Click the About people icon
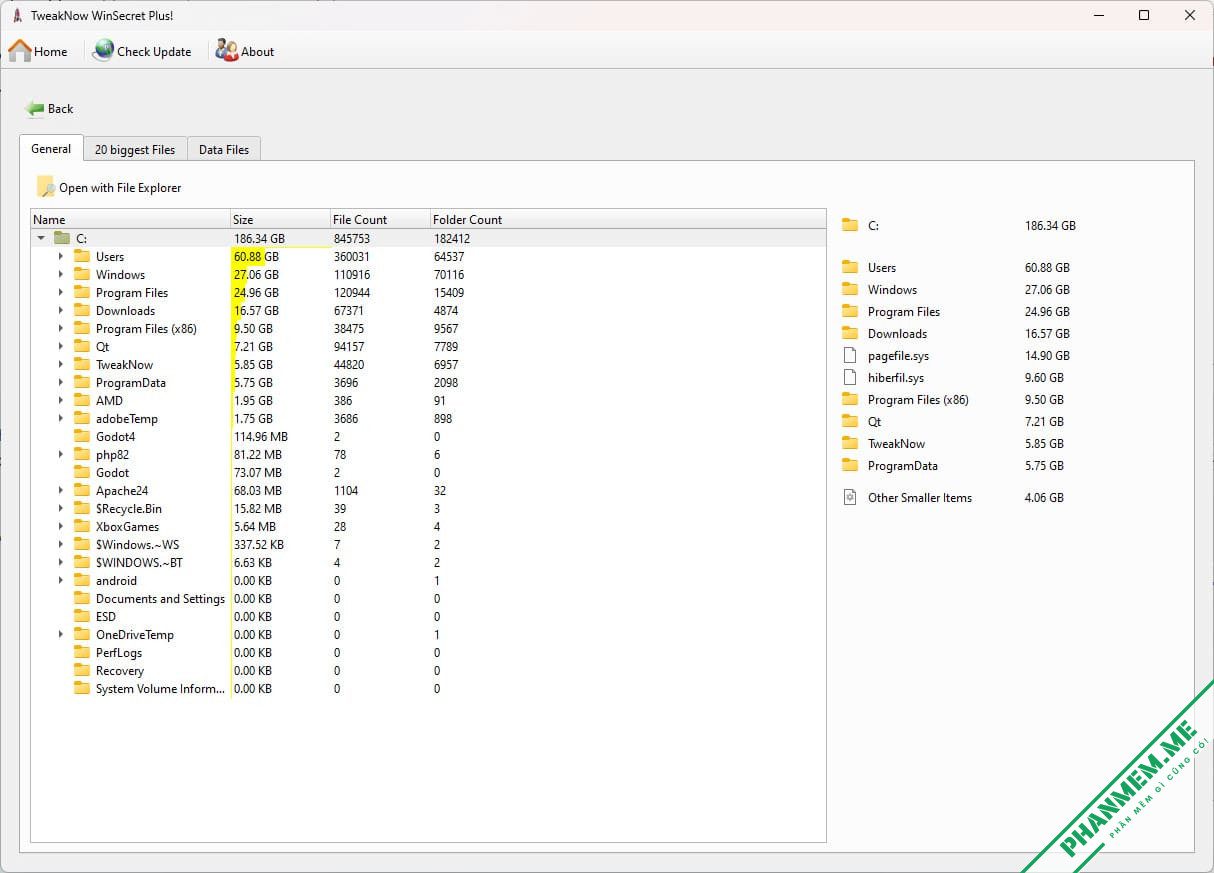This screenshot has width=1214, height=873. click(x=227, y=51)
